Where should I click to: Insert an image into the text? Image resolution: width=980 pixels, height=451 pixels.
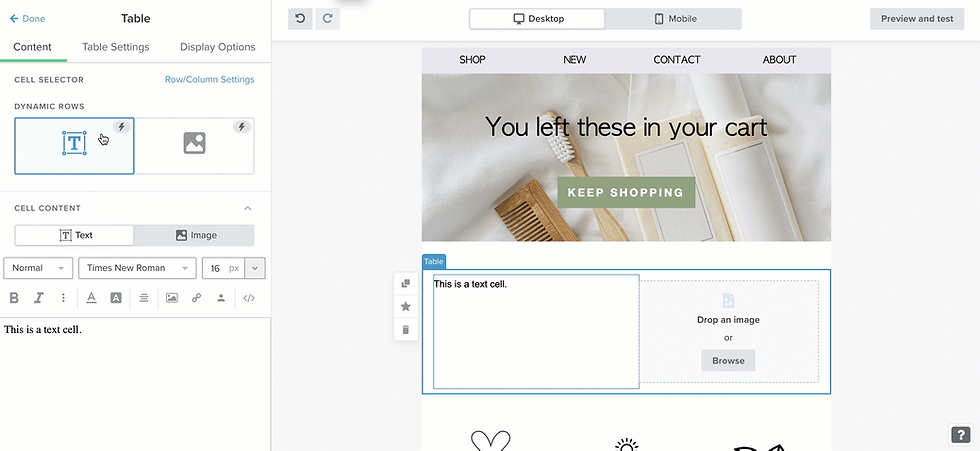(172, 298)
